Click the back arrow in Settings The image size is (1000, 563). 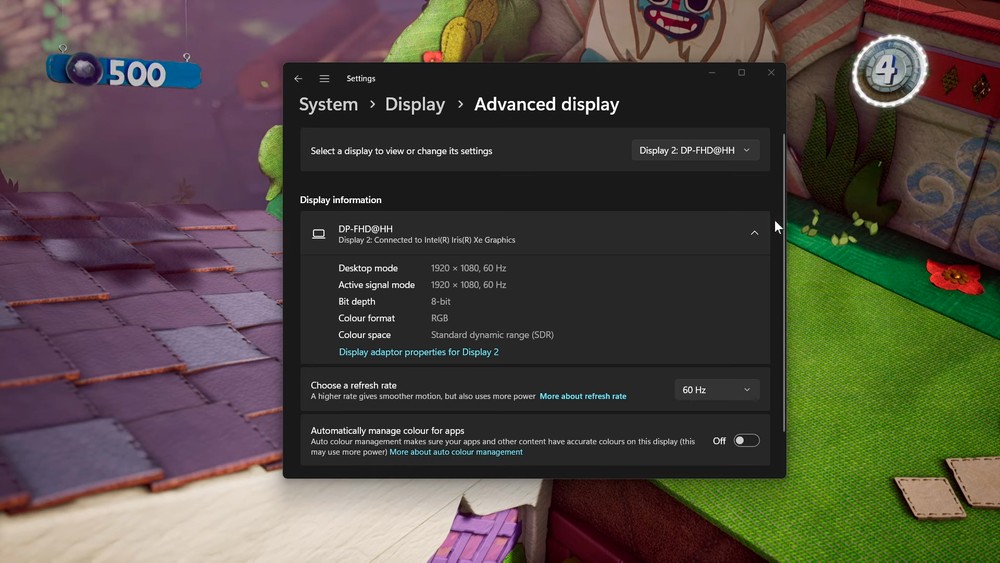pyautogui.click(x=298, y=79)
